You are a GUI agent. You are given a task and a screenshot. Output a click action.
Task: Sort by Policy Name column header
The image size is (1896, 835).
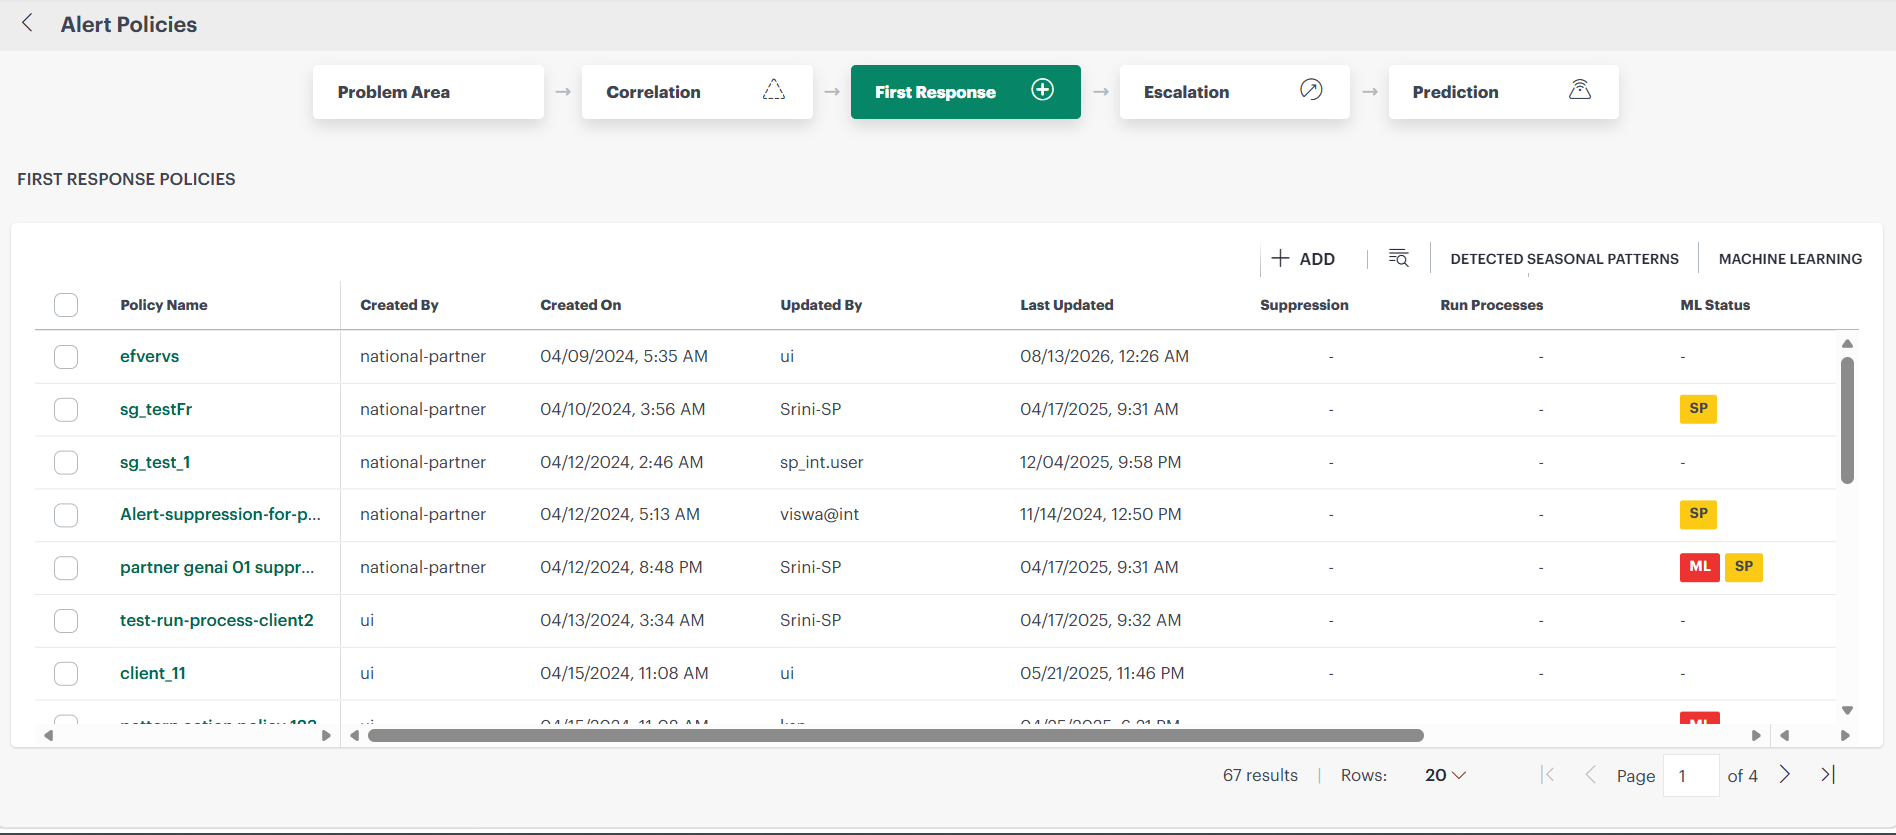pyautogui.click(x=164, y=305)
